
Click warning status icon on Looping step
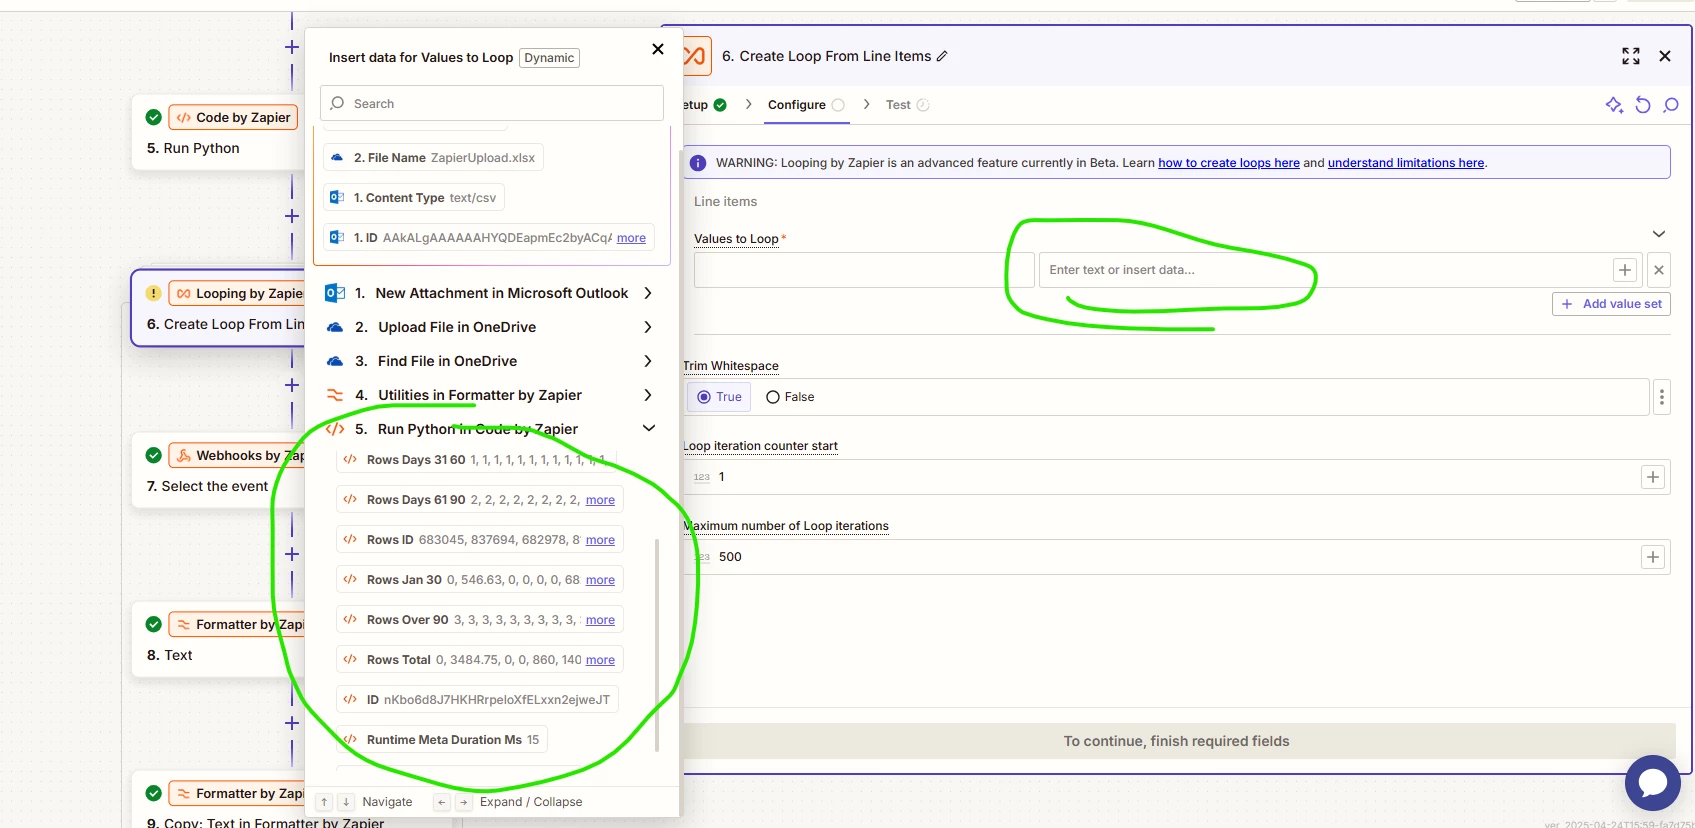(x=153, y=293)
